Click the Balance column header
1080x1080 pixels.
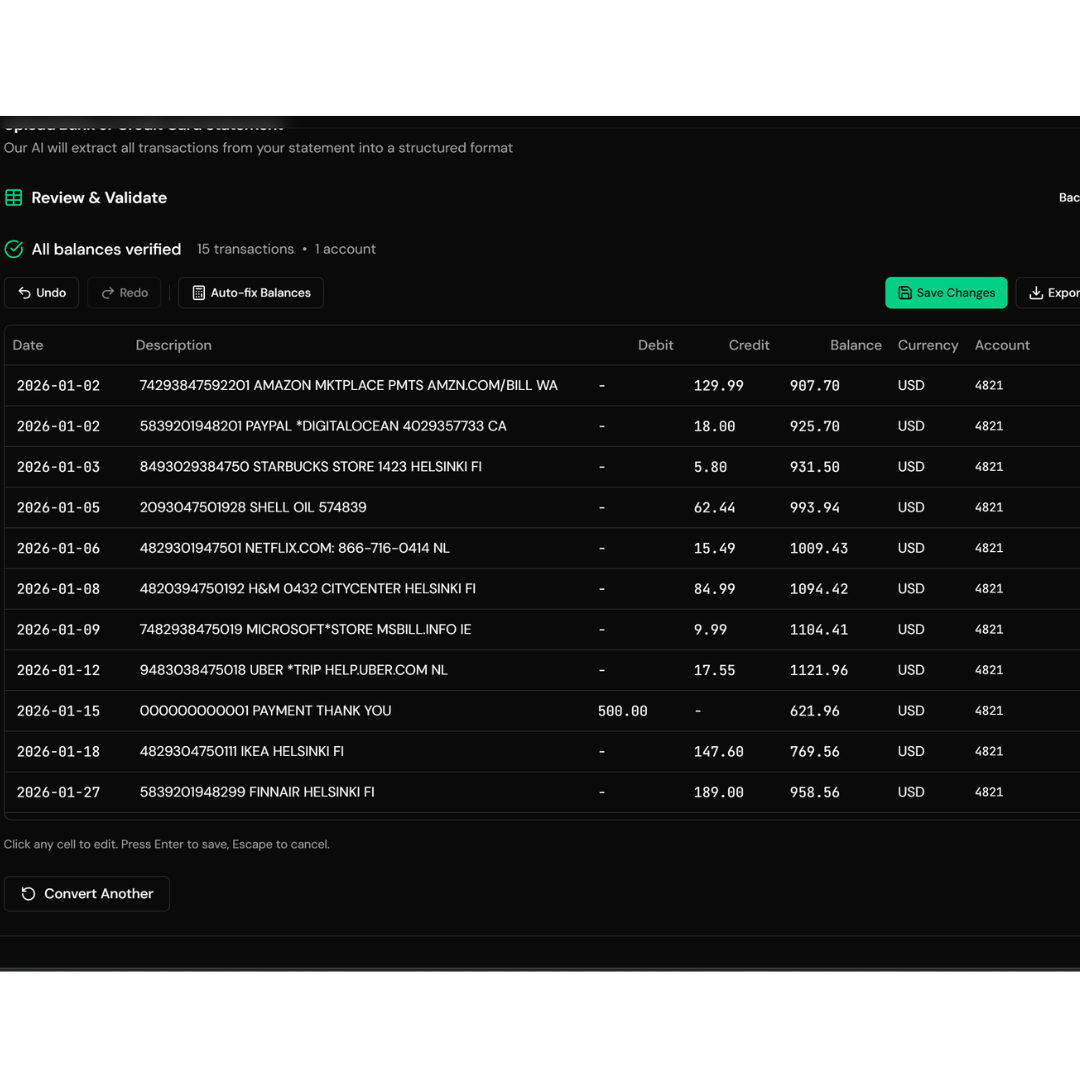856,345
